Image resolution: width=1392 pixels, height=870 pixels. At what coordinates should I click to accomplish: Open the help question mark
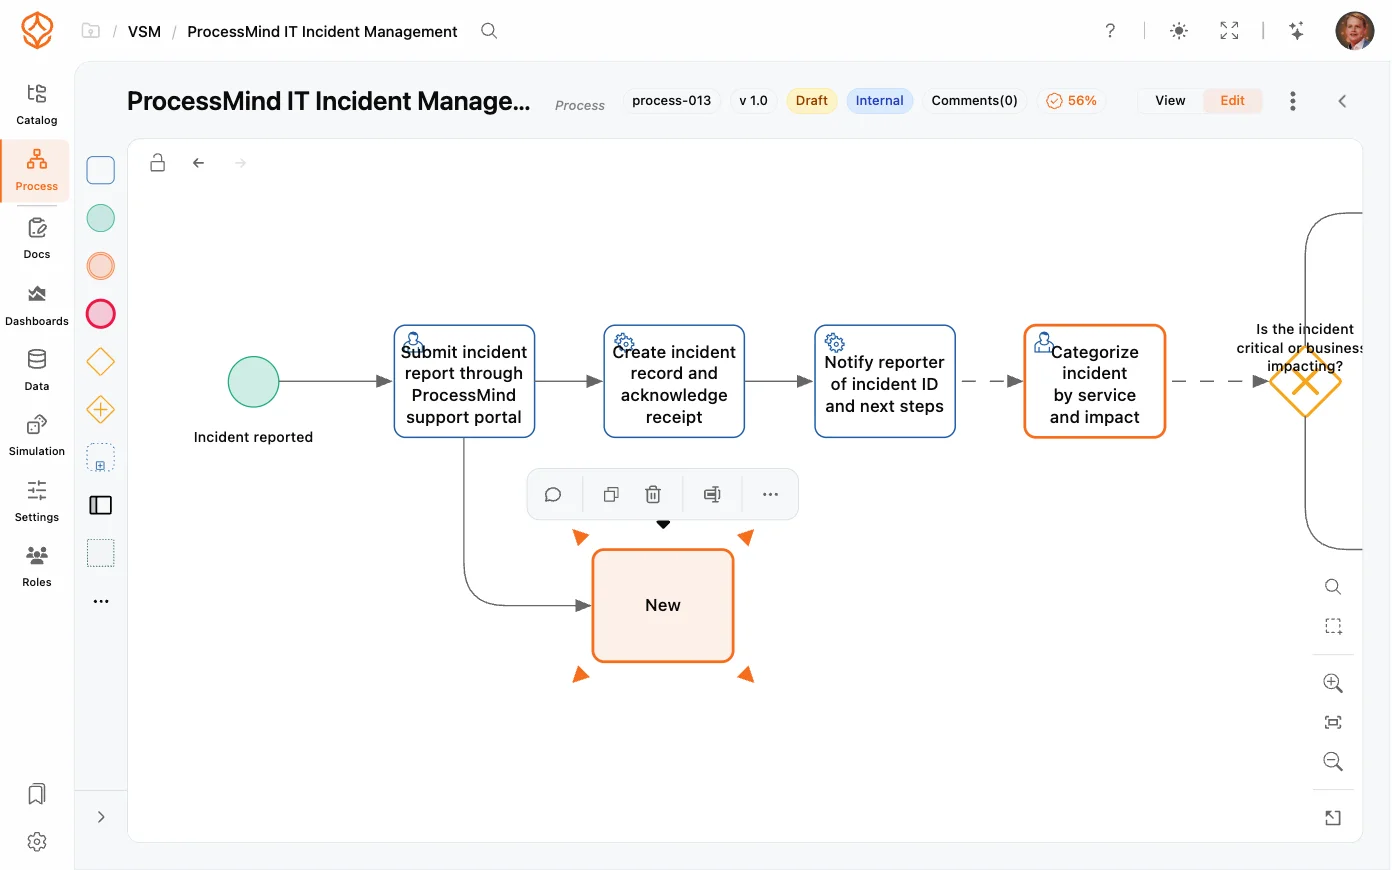(x=1110, y=31)
